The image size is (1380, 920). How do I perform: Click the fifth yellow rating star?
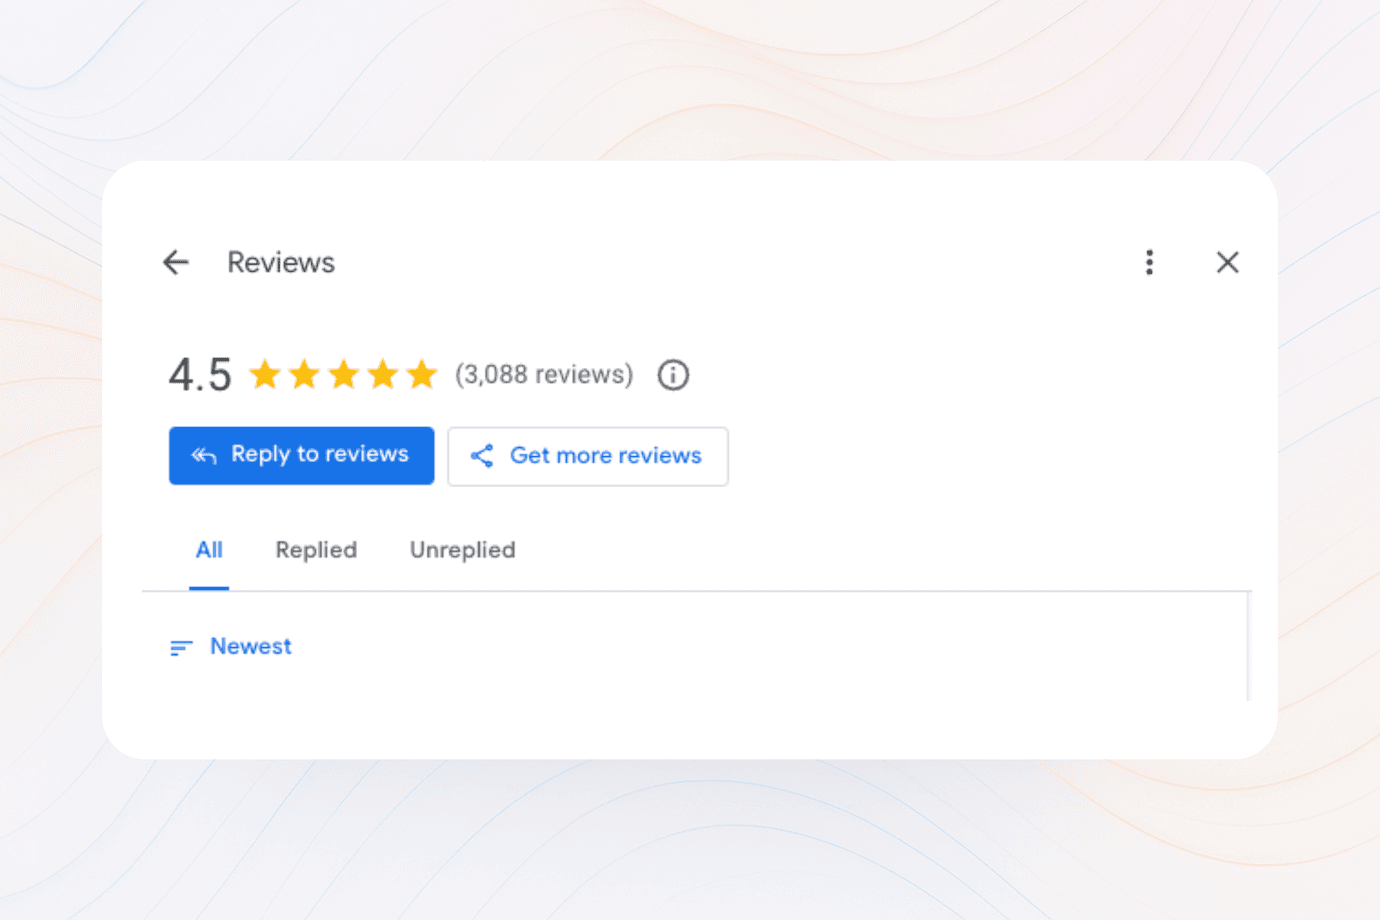point(422,374)
